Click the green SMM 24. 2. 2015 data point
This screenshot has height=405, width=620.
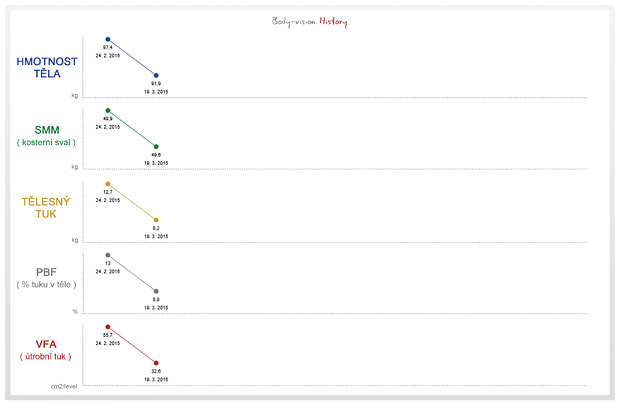pos(108,110)
